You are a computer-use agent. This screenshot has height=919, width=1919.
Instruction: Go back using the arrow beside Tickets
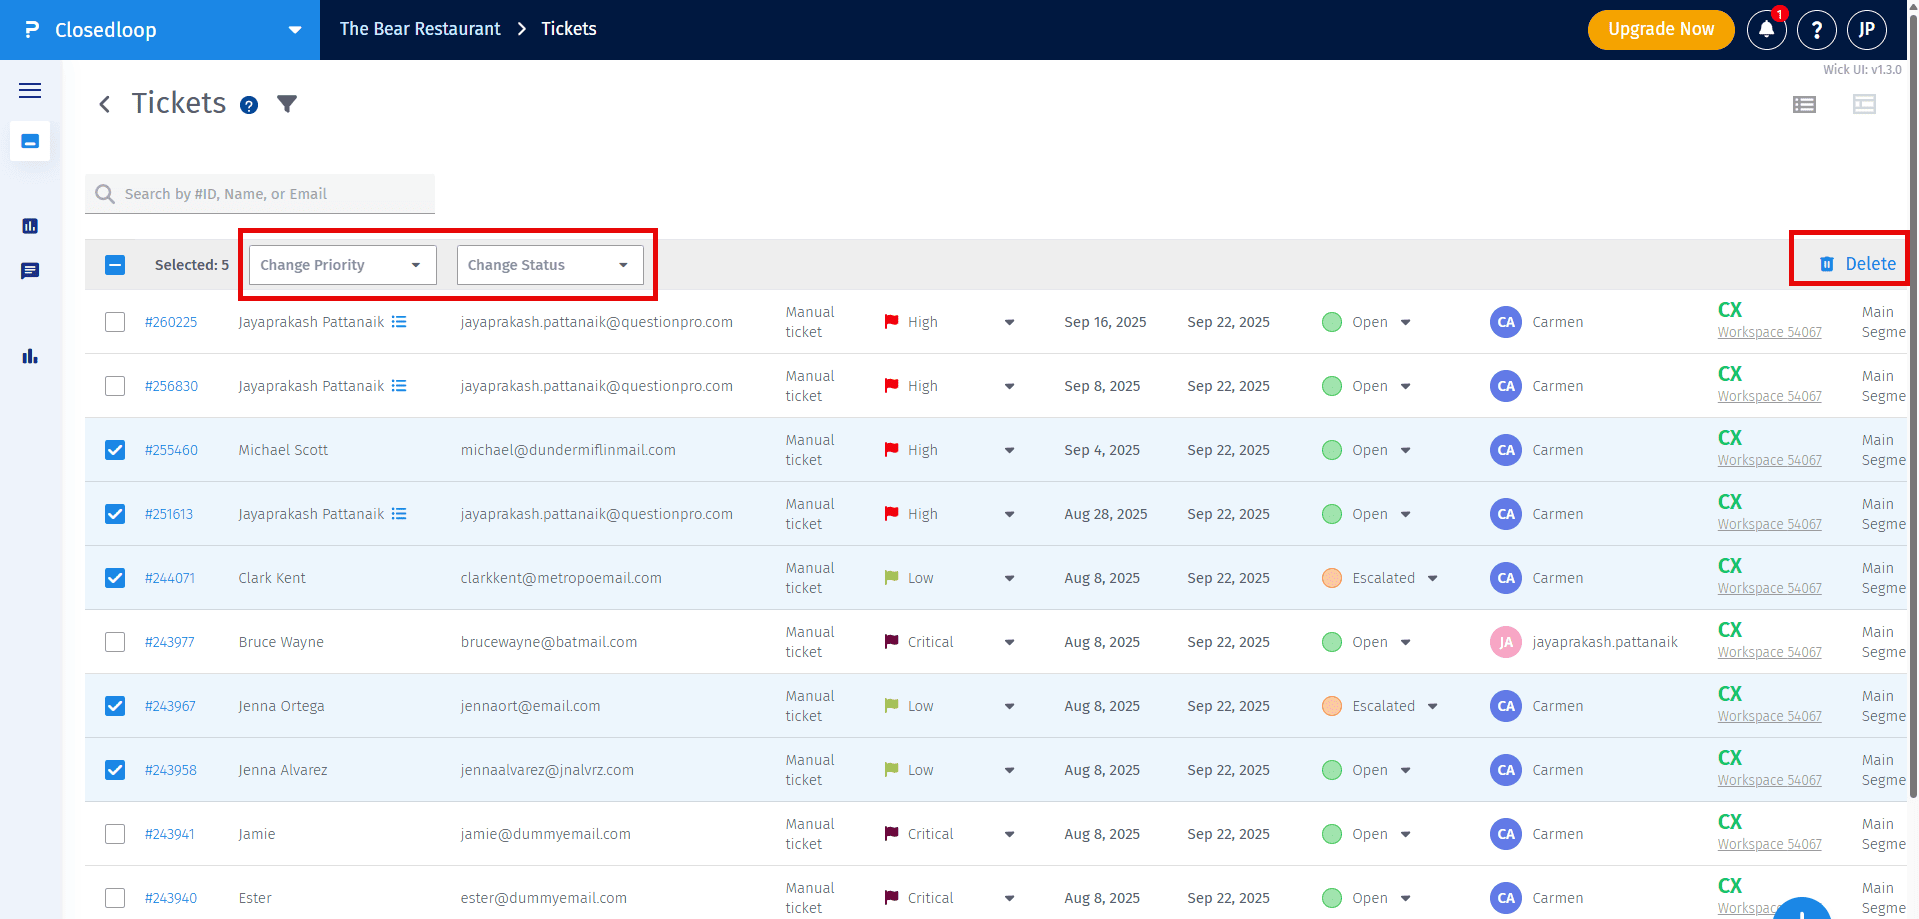click(x=104, y=104)
